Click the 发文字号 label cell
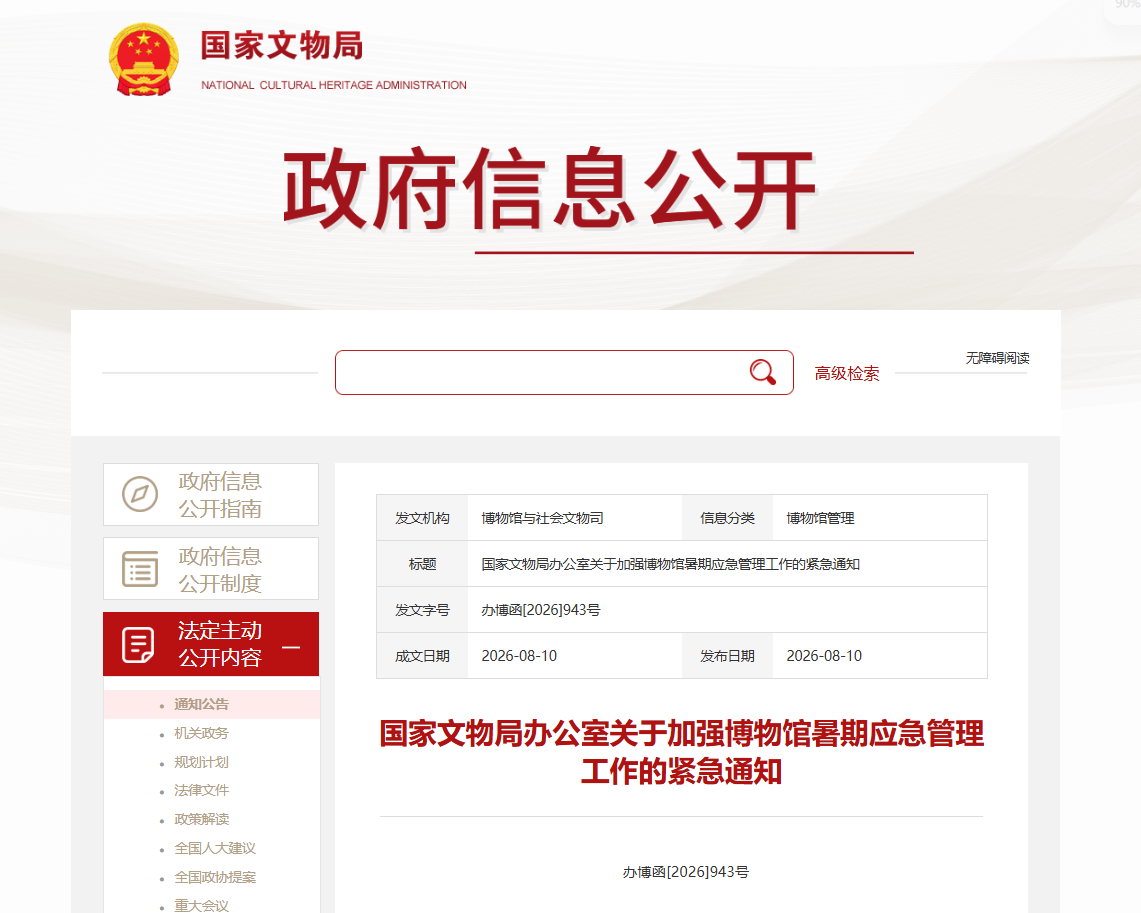The image size is (1141, 913). [422, 610]
